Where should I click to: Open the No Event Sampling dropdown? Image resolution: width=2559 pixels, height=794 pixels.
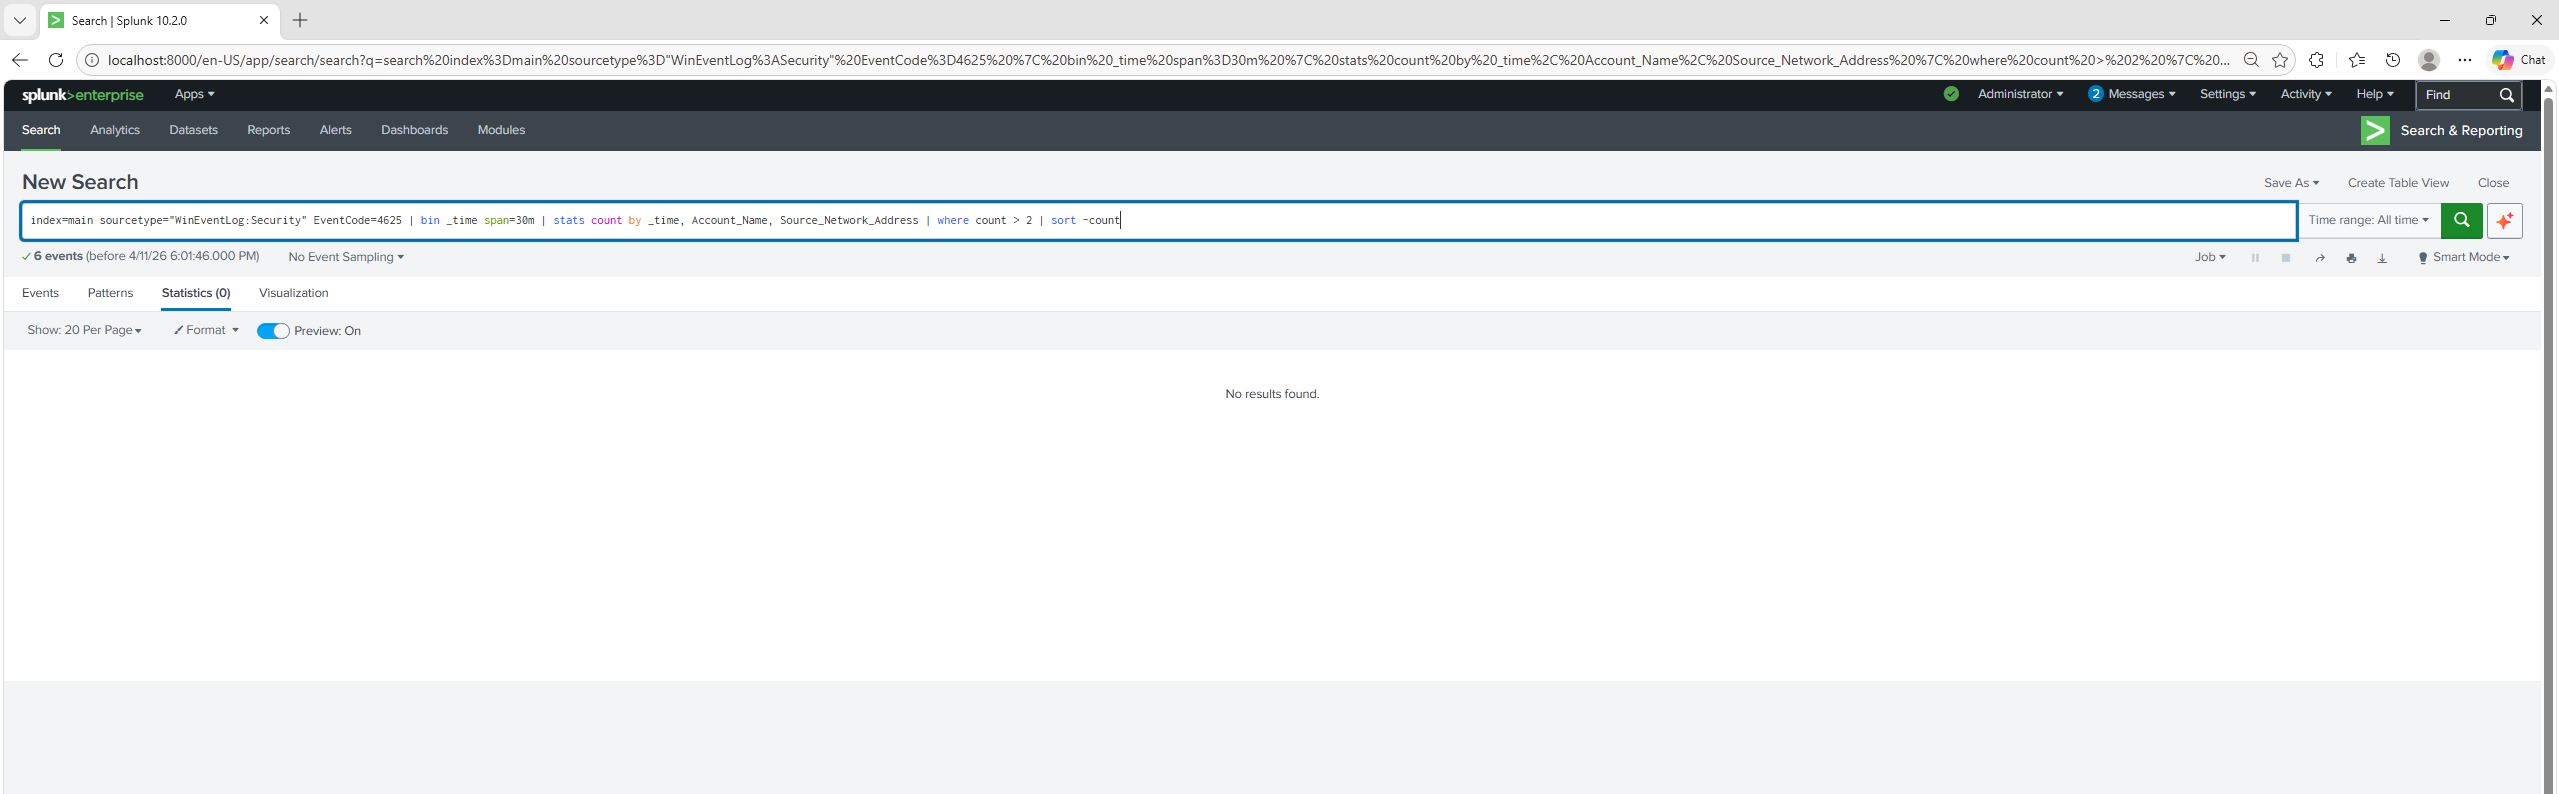click(x=346, y=257)
